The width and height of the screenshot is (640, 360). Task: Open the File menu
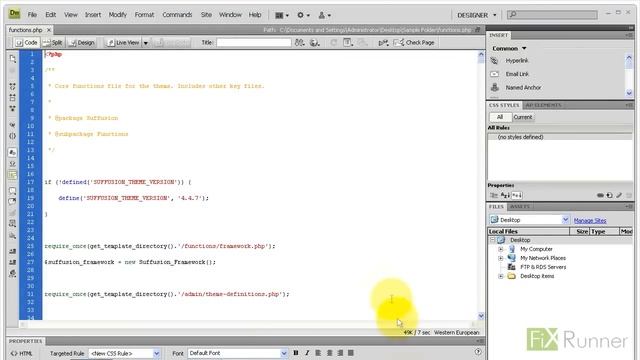pos(32,15)
